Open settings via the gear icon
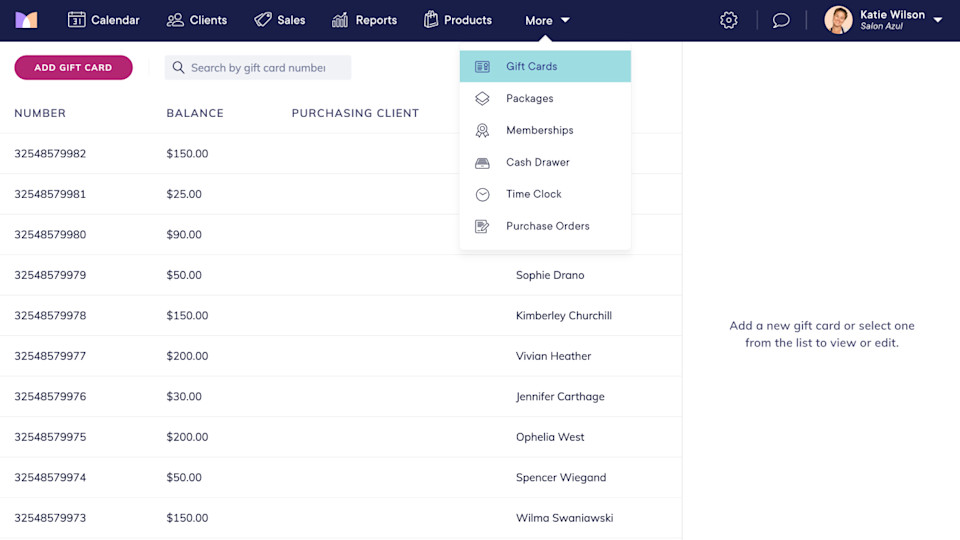960x540 pixels. (729, 20)
